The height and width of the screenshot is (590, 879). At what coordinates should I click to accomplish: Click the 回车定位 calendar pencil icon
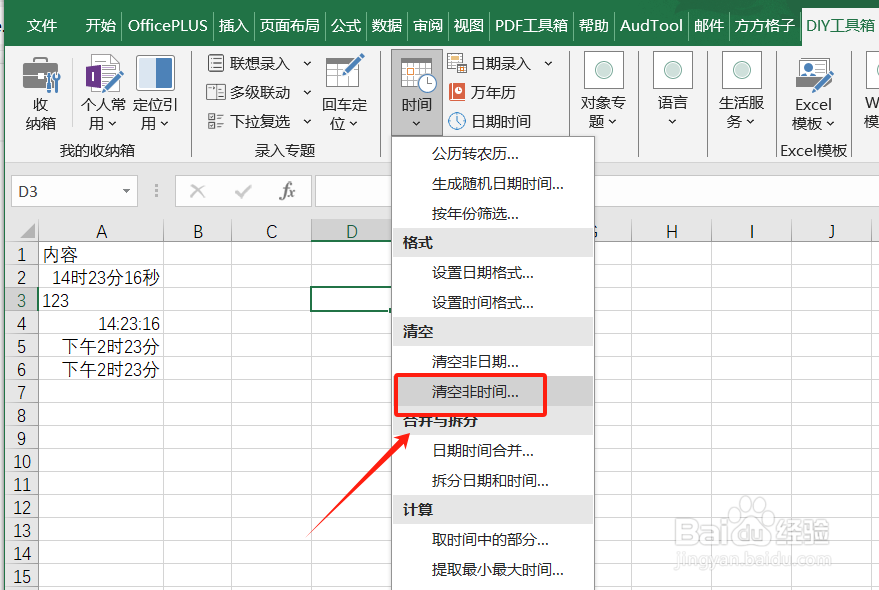tap(345, 71)
